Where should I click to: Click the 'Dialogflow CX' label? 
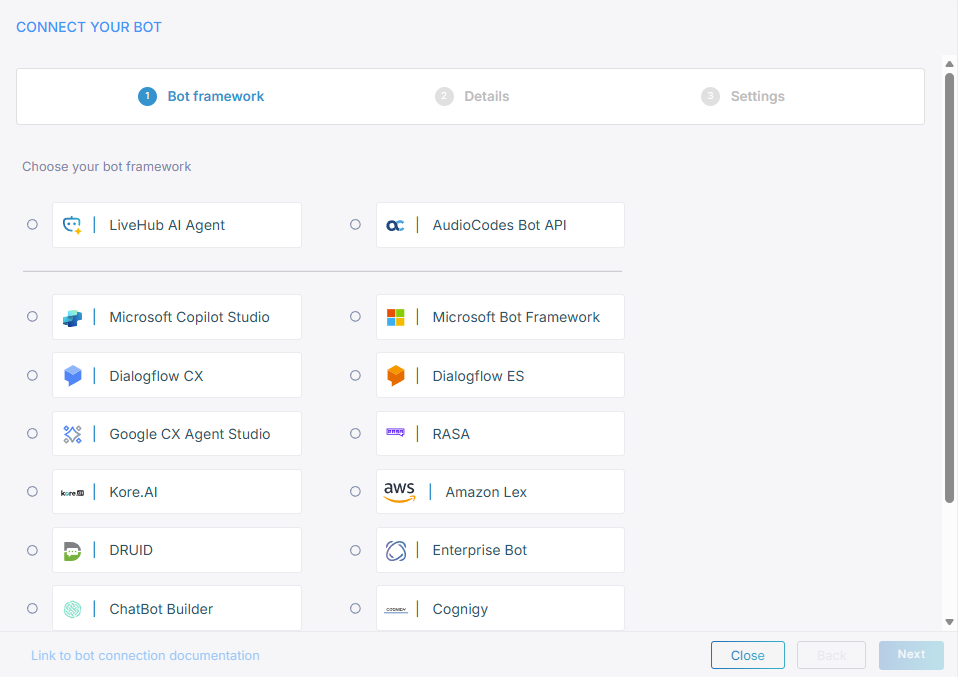[156, 376]
